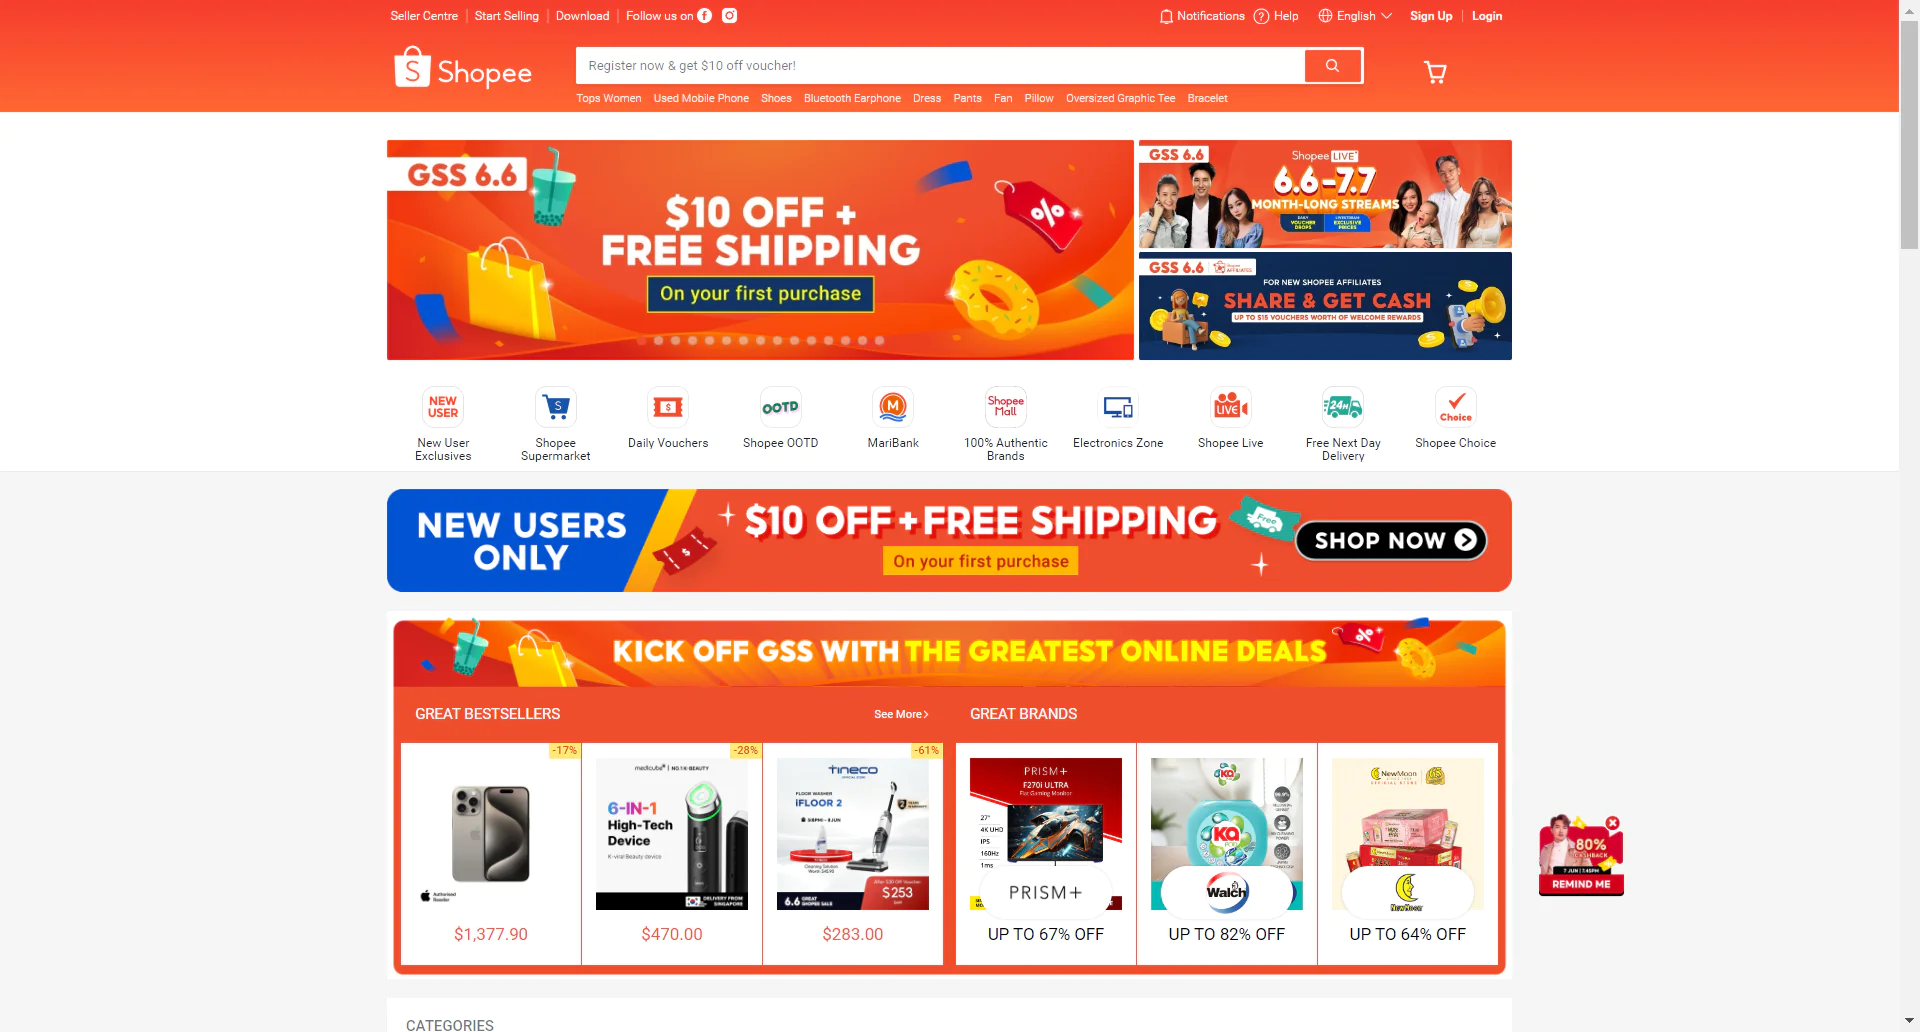
Task: Click the Notifications bell link
Action: click(x=1202, y=16)
